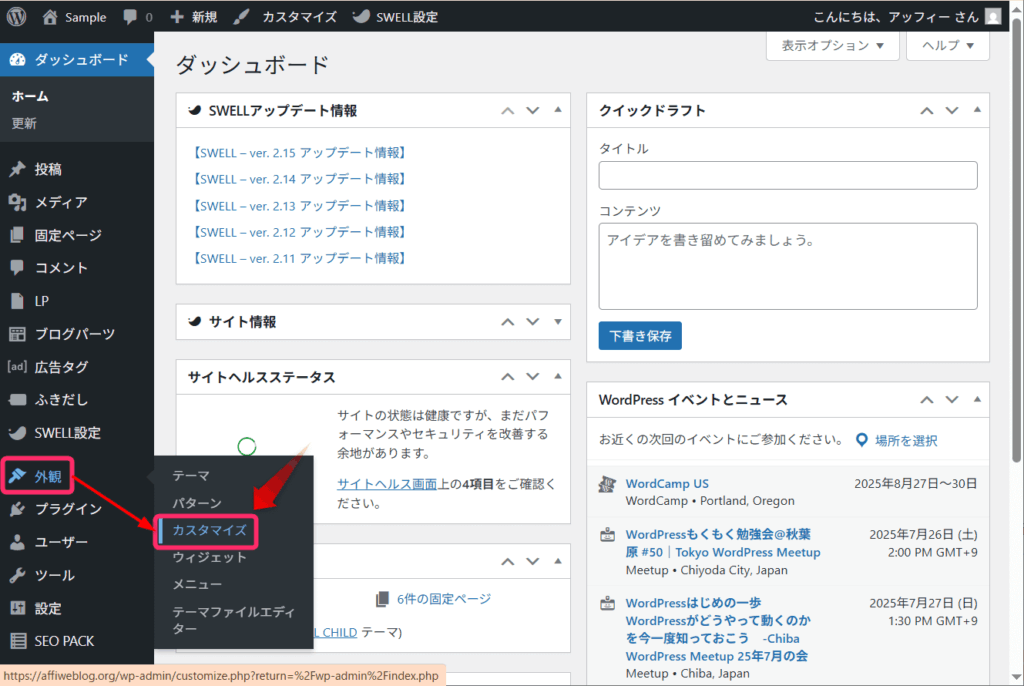The width and height of the screenshot is (1024, 686).
Task: Click the クイックドラフト タイトル input field
Action: [788, 176]
